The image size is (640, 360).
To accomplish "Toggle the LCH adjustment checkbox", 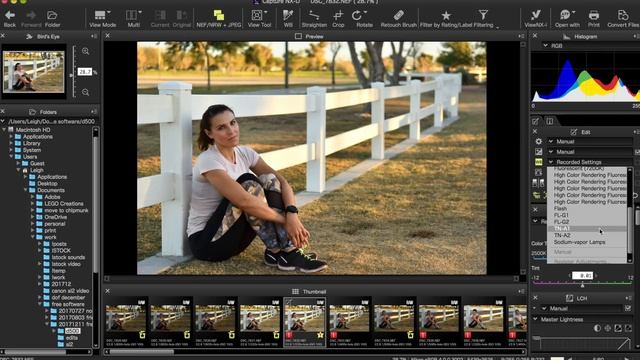I will (x=628, y=308).
